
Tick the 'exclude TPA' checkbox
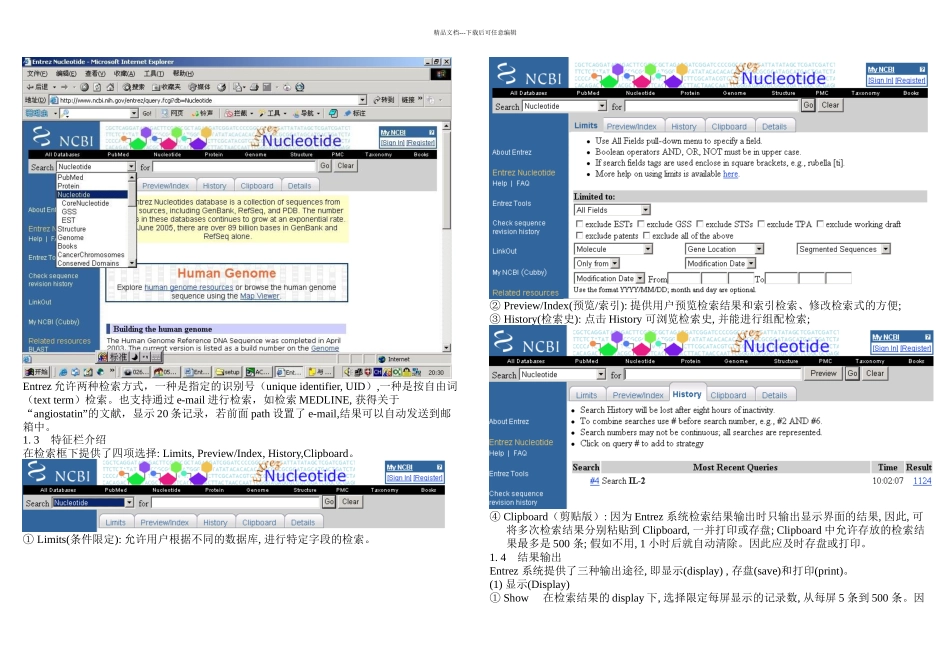tap(761, 224)
